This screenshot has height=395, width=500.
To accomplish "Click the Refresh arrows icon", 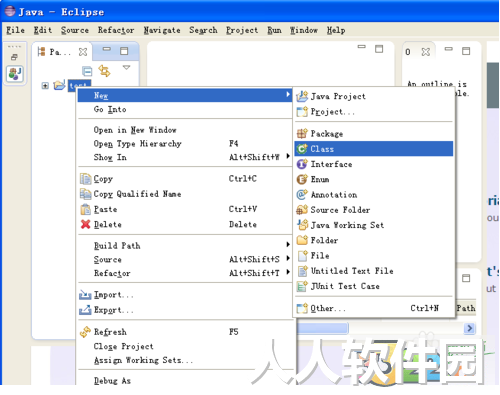I will [85, 332].
